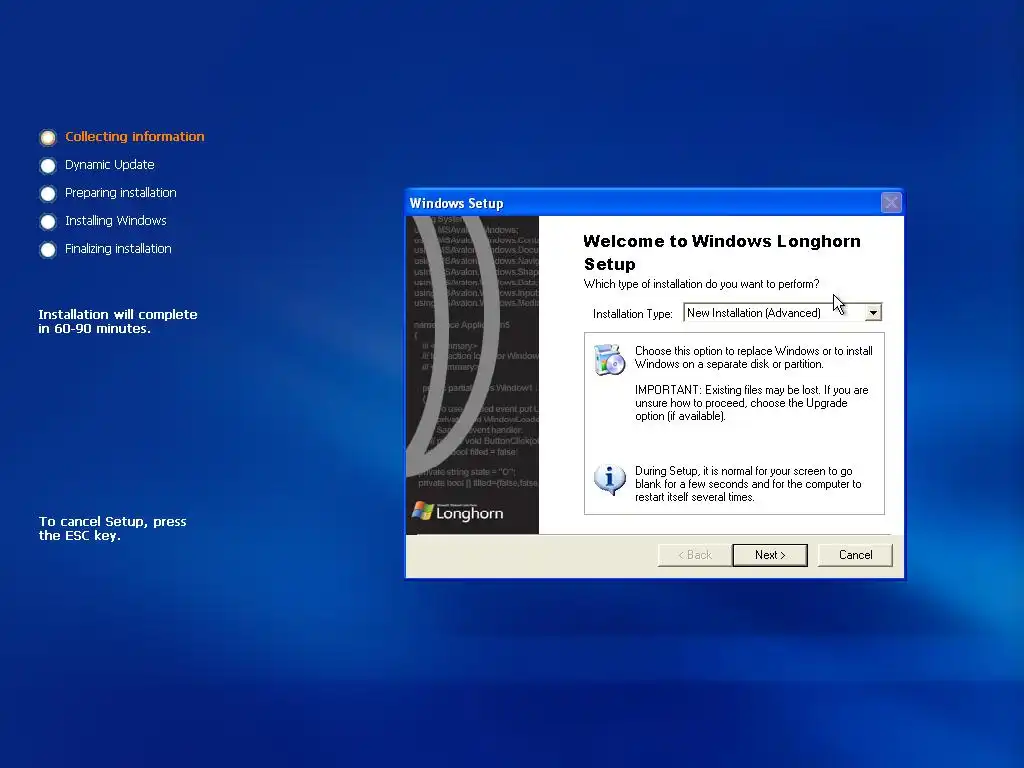Click the Next button
Screen dimensions: 1024x768
point(770,555)
